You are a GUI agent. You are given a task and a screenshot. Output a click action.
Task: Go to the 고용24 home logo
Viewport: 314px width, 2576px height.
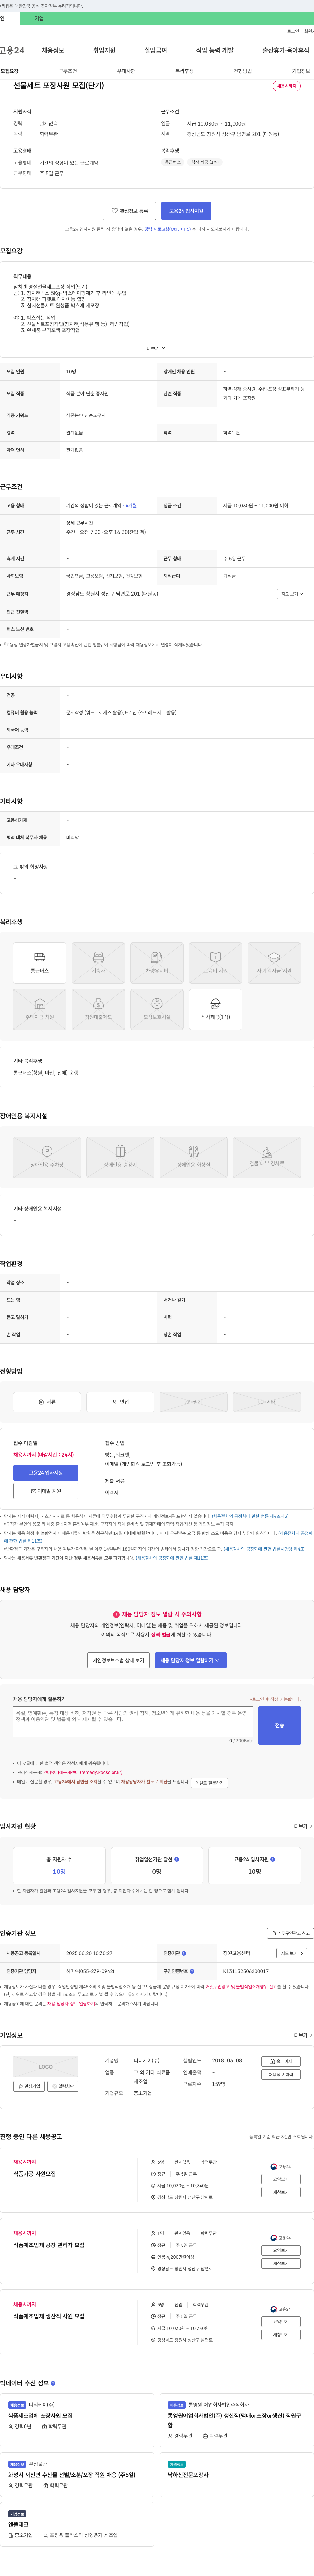(12, 50)
